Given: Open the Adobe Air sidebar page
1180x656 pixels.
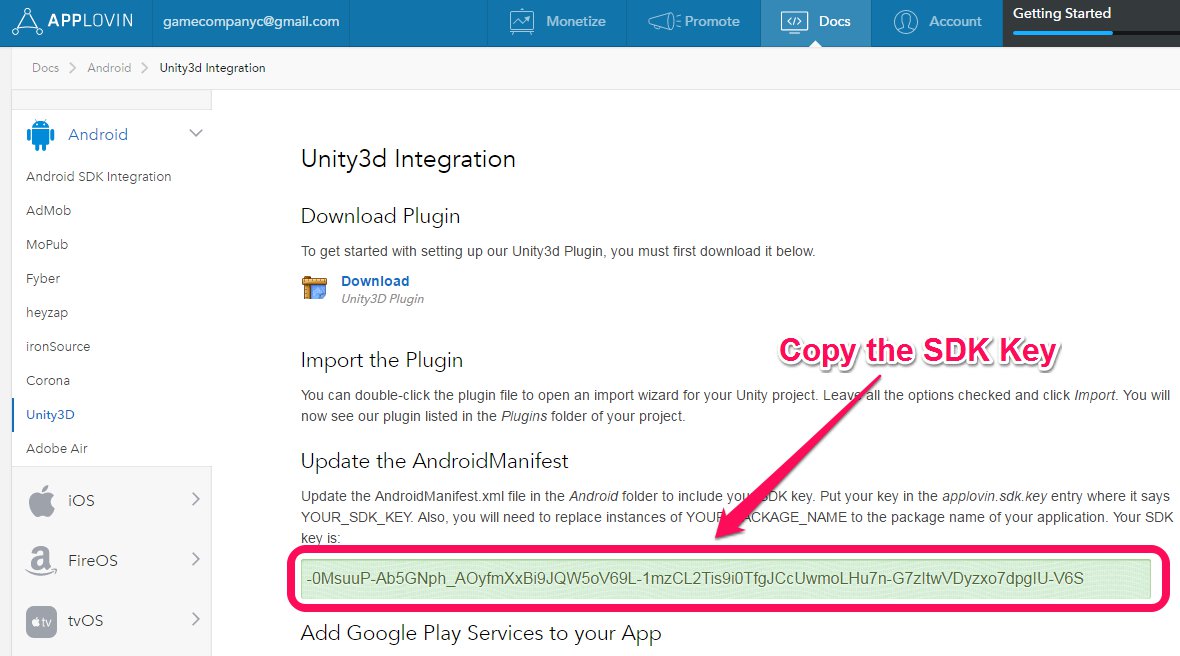Looking at the screenshot, I should click(56, 448).
